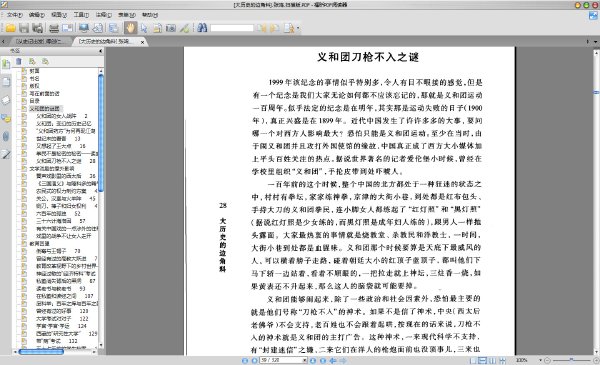Click the find next result icon

[x=274, y=28]
